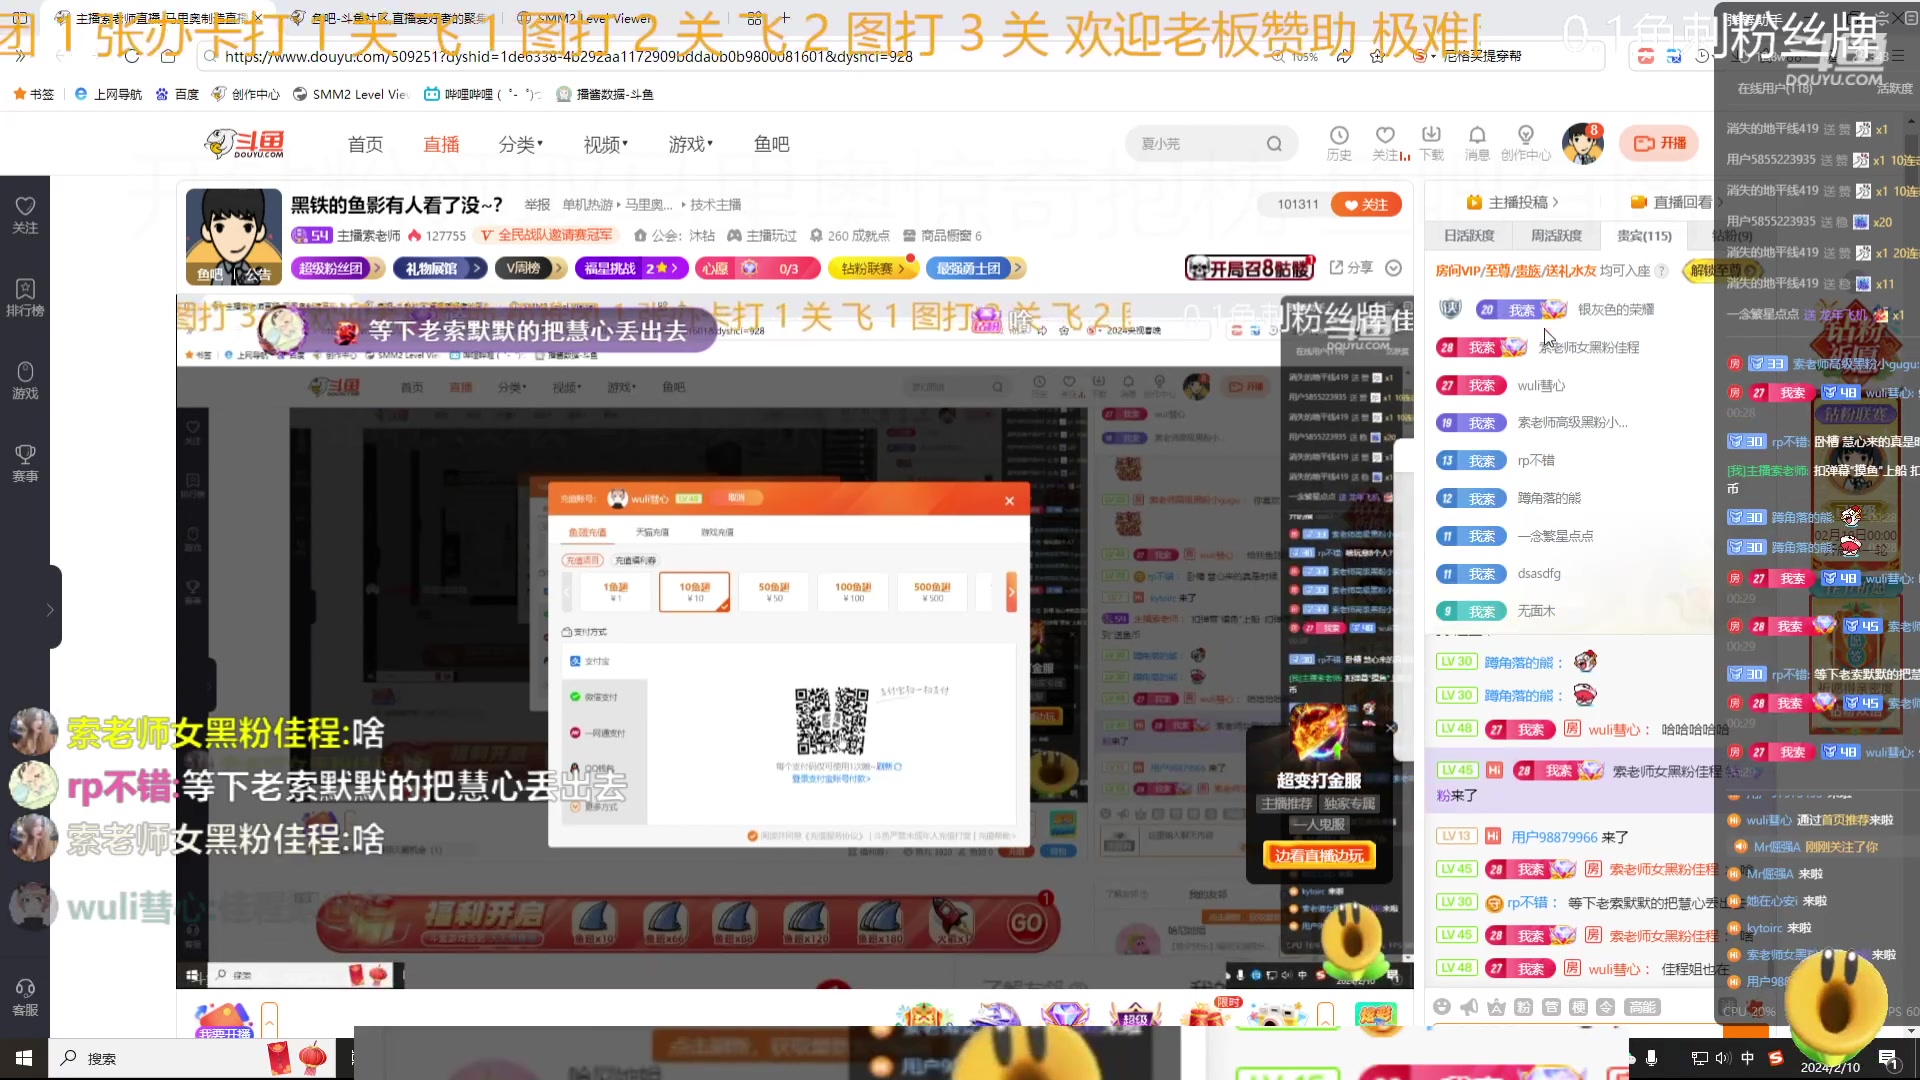Expand the round chevron next to 分享
The height and width of the screenshot is (1080, 1920).
coord(1394,267)
